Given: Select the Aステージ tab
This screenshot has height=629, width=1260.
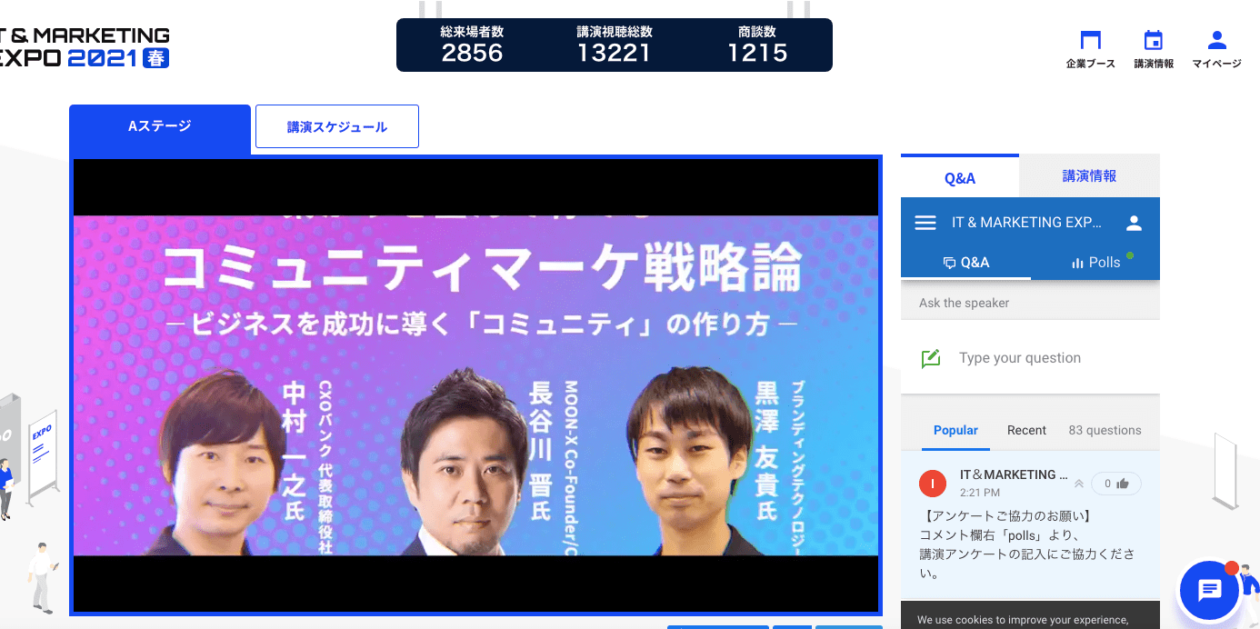Looking at the screenshot, I should point(160,127).
